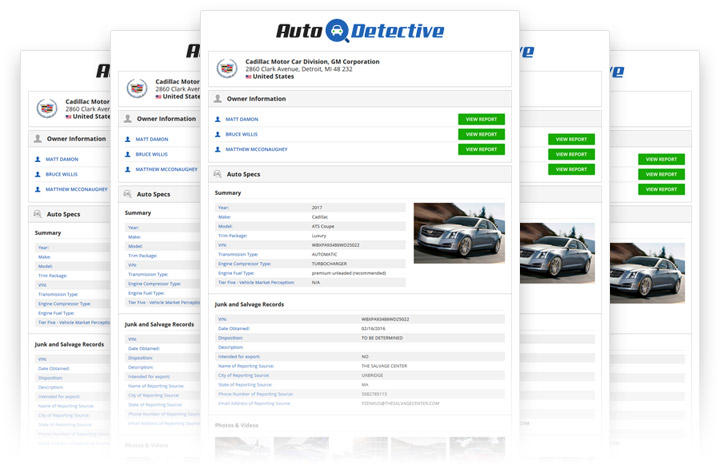The width and height of the screenshot is (720, 464).
Task: Click Auto Specs search icon in near-left report
Action: point(128,194)
